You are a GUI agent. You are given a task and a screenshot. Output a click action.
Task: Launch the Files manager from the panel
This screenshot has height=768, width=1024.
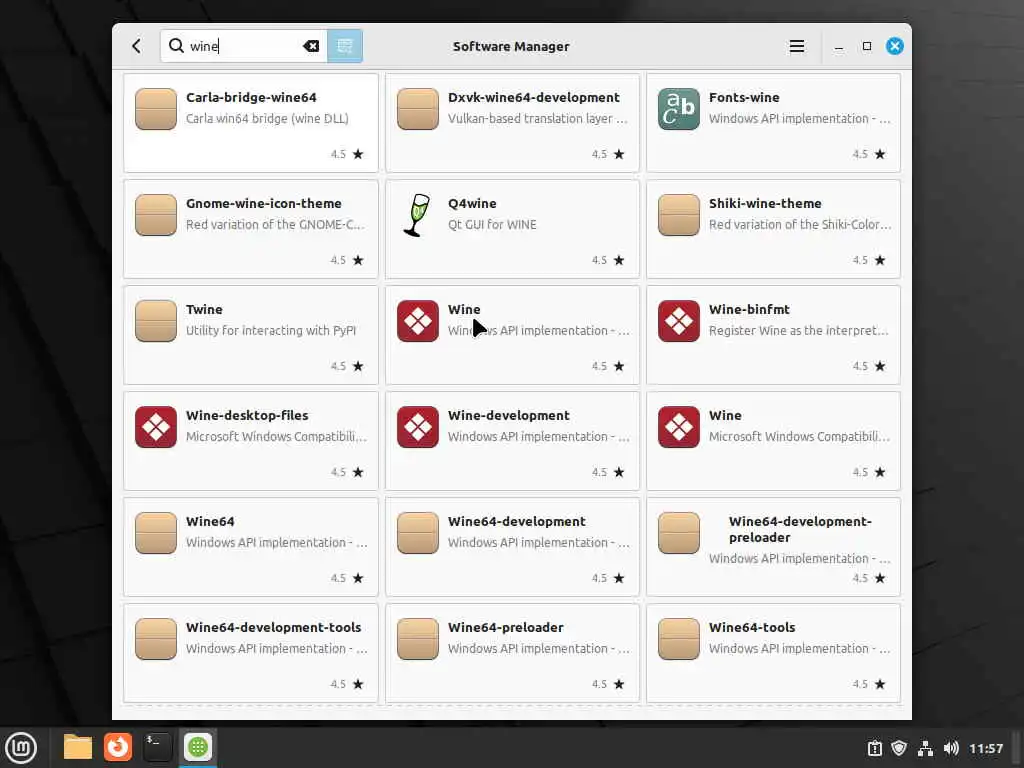coord(78,747)
